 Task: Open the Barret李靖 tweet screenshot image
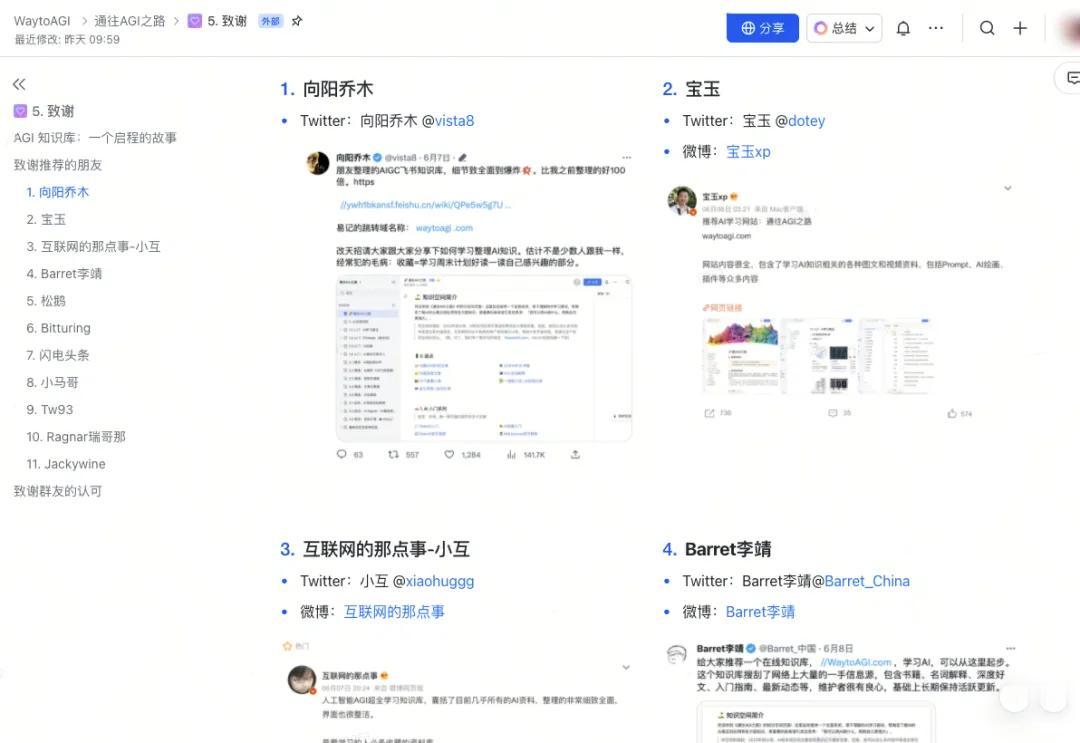coord(840,691)
